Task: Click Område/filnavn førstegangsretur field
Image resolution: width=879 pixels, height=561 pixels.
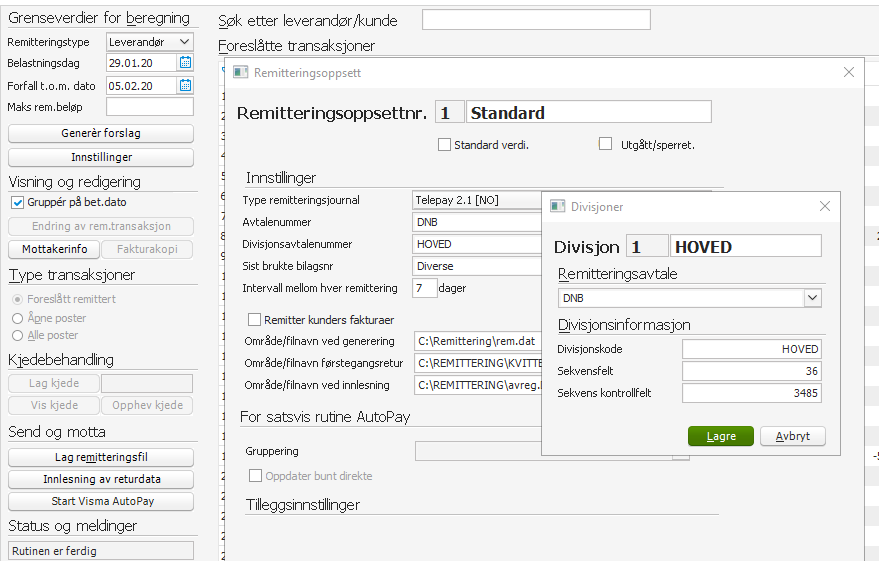Action: (x=478, y=363)
